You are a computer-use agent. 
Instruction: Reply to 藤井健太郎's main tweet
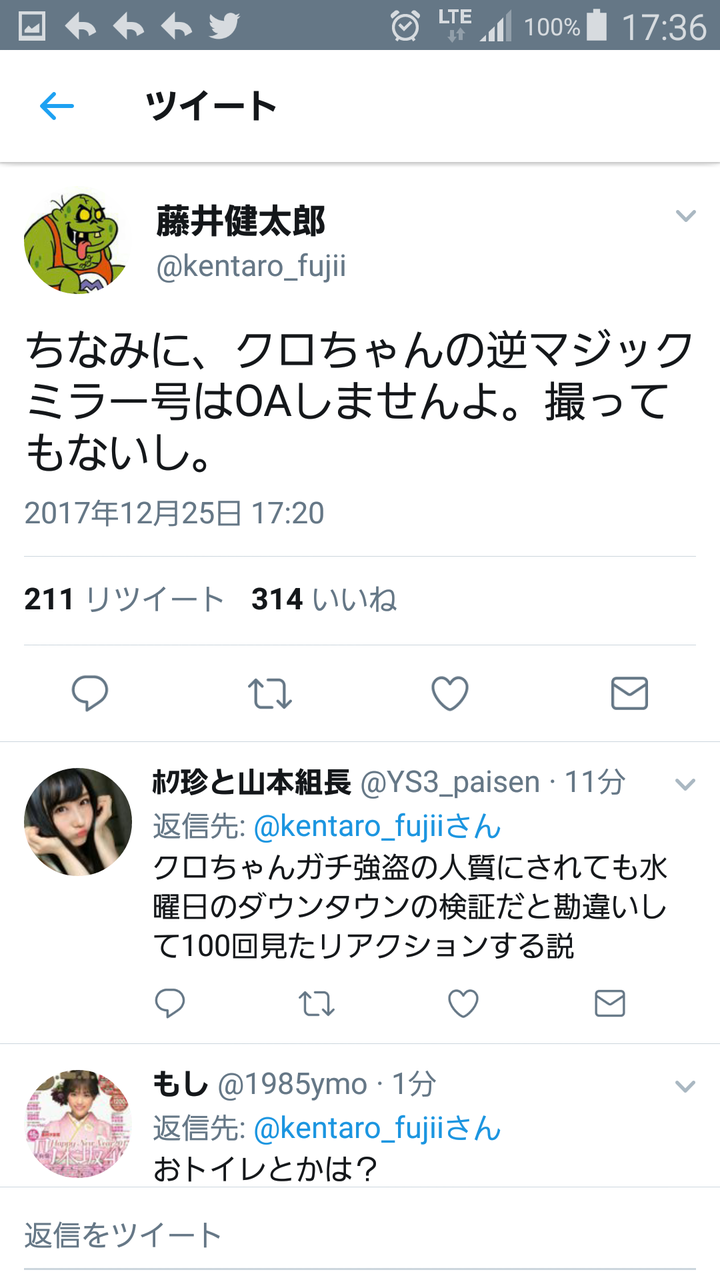[x=90, y=693]
